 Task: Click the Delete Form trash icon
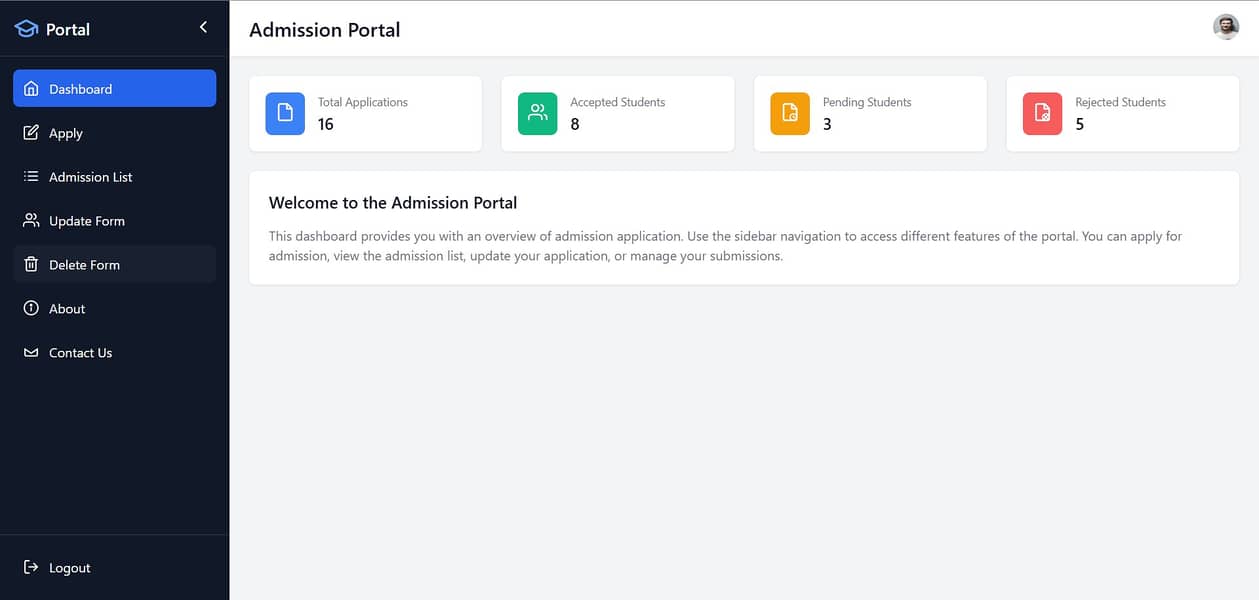pyautogui.click(x=31, y=264)
